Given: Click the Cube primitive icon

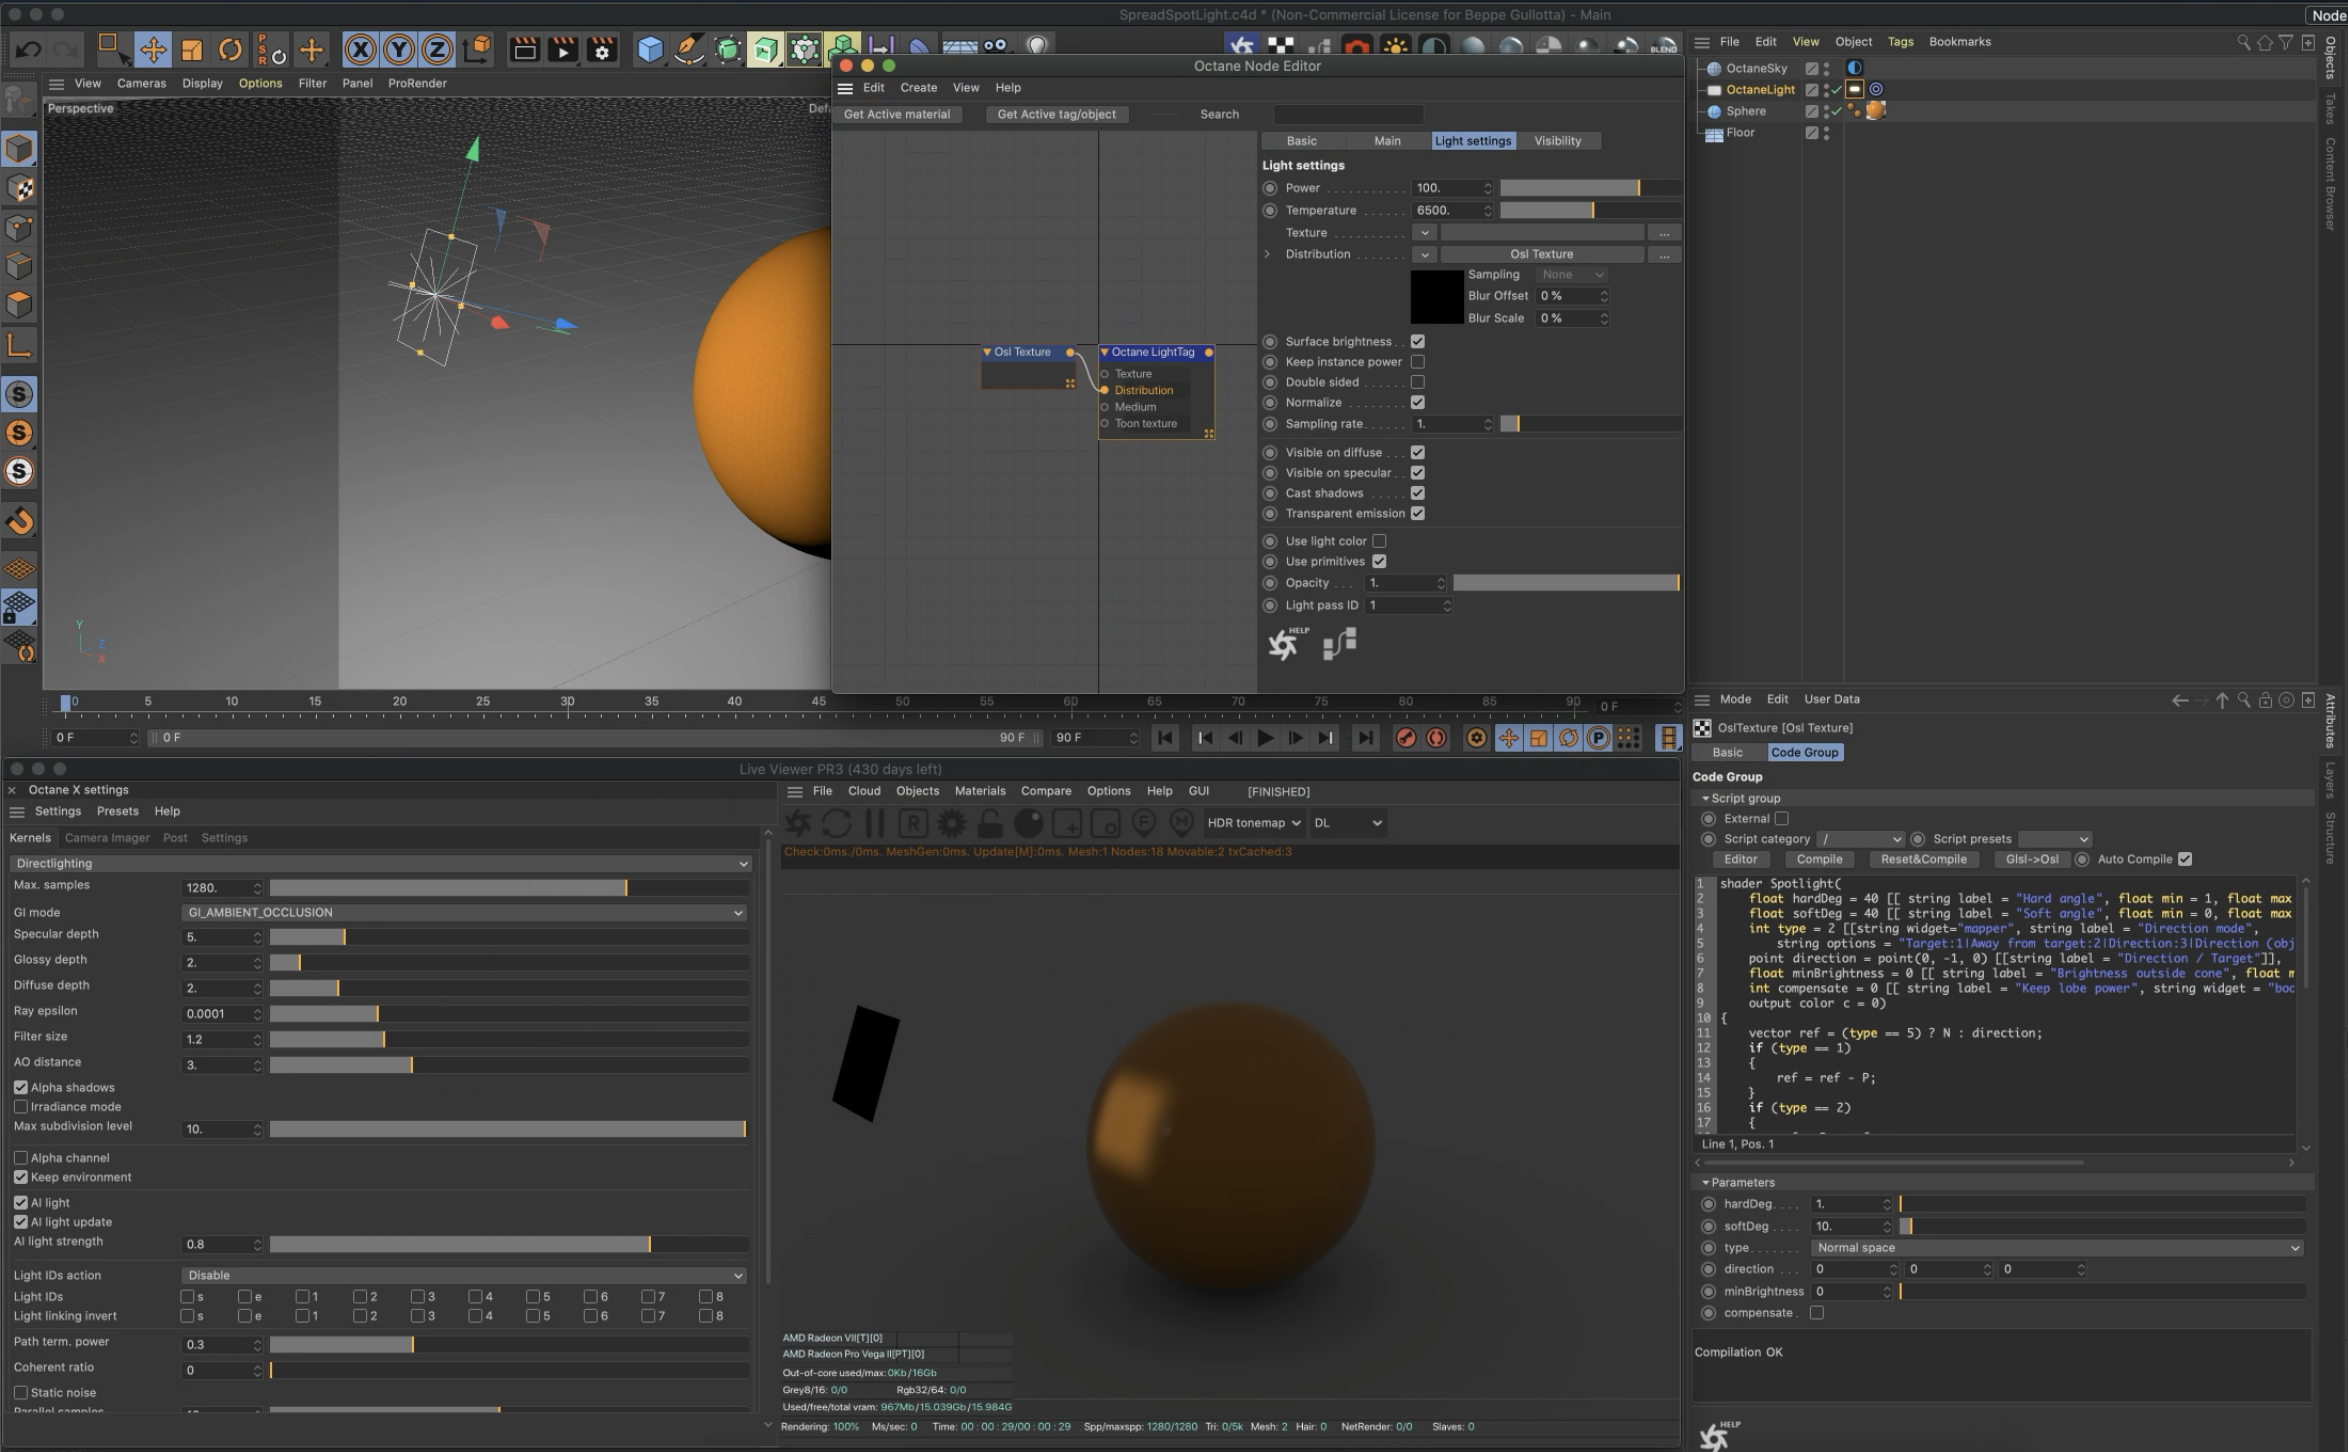Looking at the screenshot, I should (x=650, y=49).
